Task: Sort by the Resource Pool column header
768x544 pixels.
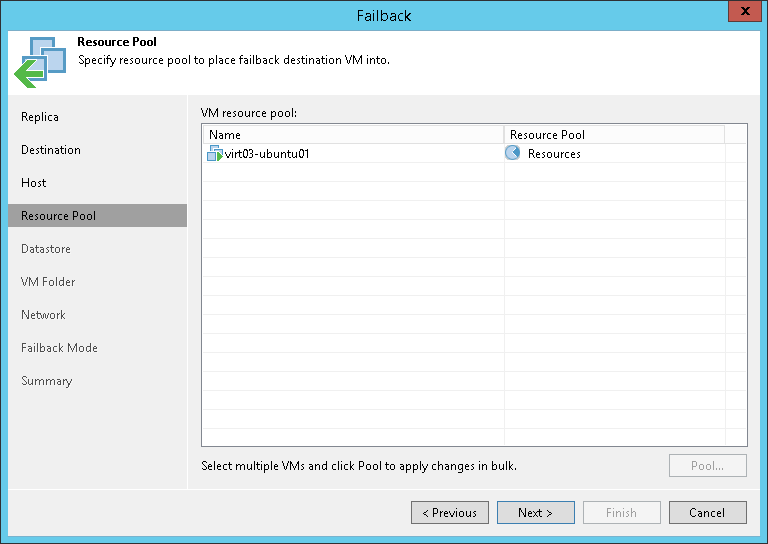Action: pyautogui.click(x=613, y=135)
